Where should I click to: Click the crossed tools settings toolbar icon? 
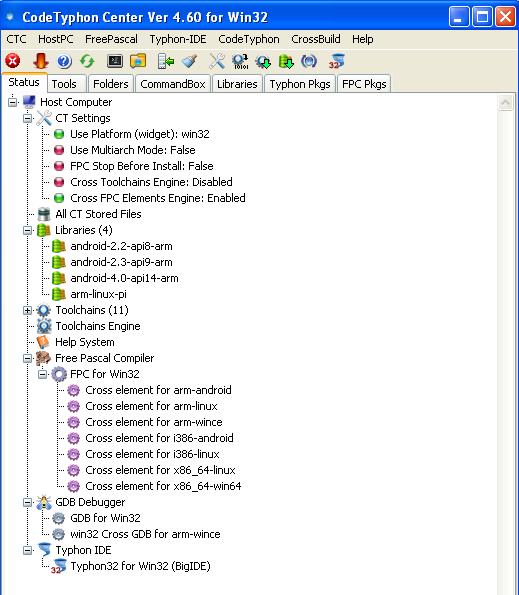[217, 61]
